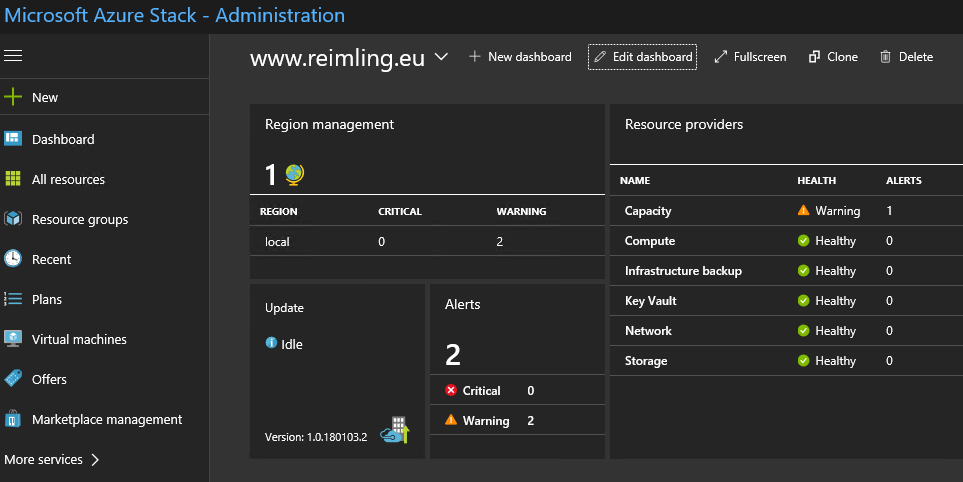Screen dimensions: 963x482
Task: Click the Fullscreen arrows icon
Action: click(721, 56)
